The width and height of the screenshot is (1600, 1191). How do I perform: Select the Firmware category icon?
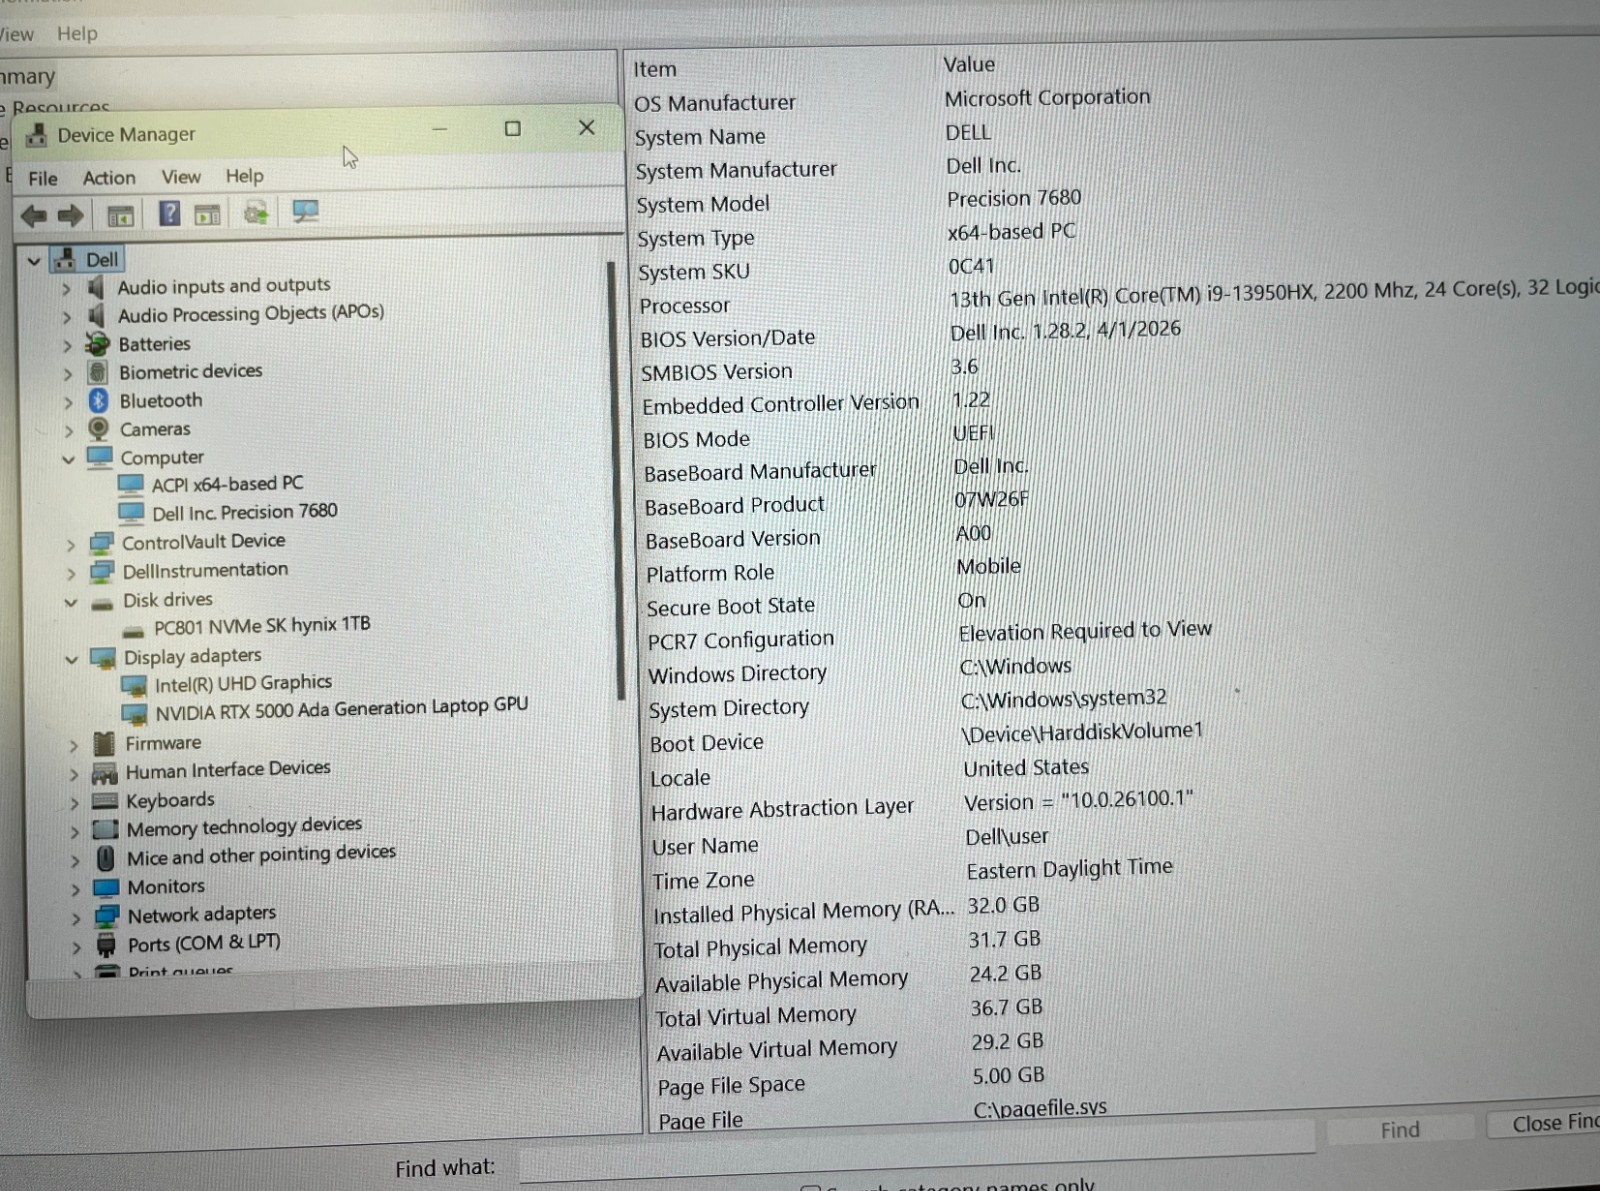103,744
